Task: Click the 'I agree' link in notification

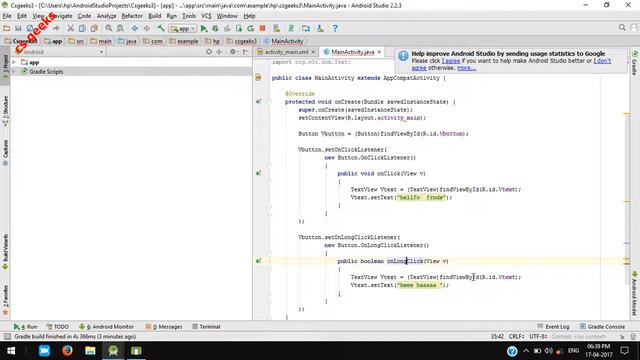Action: (451, 61)
